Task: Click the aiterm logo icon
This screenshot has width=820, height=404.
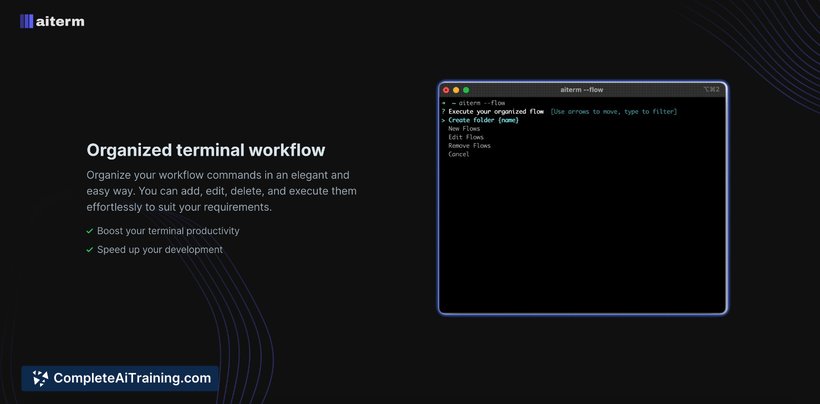Action: (x=27, y=21)
